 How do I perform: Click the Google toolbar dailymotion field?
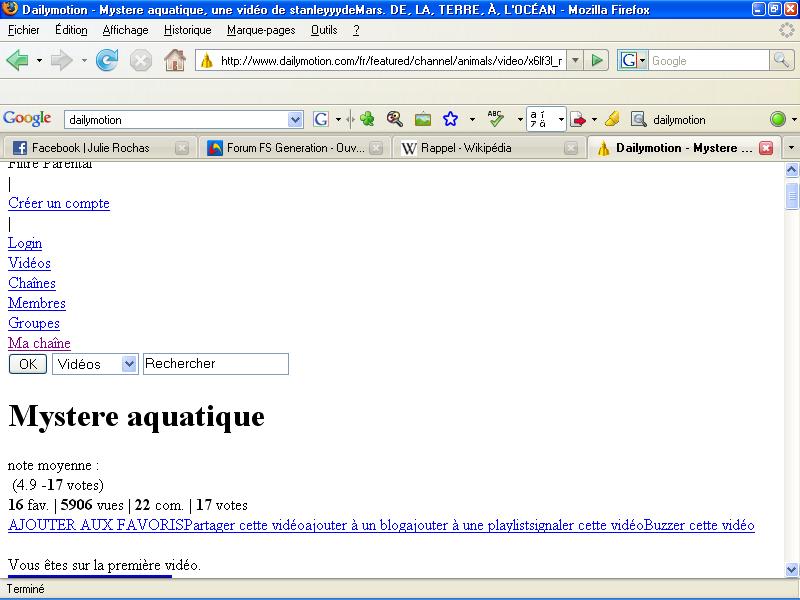(x=177, y=120)
